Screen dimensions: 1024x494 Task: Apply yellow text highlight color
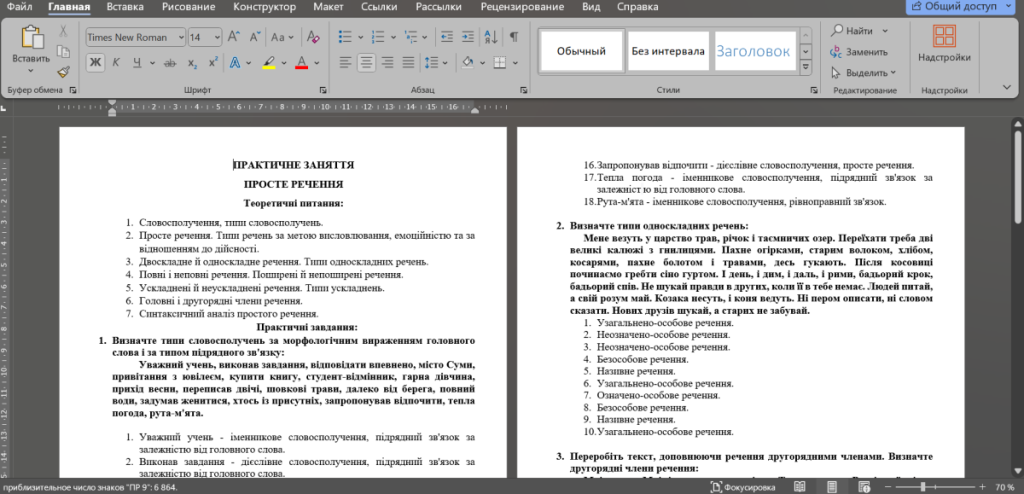(x=268, y=63)
